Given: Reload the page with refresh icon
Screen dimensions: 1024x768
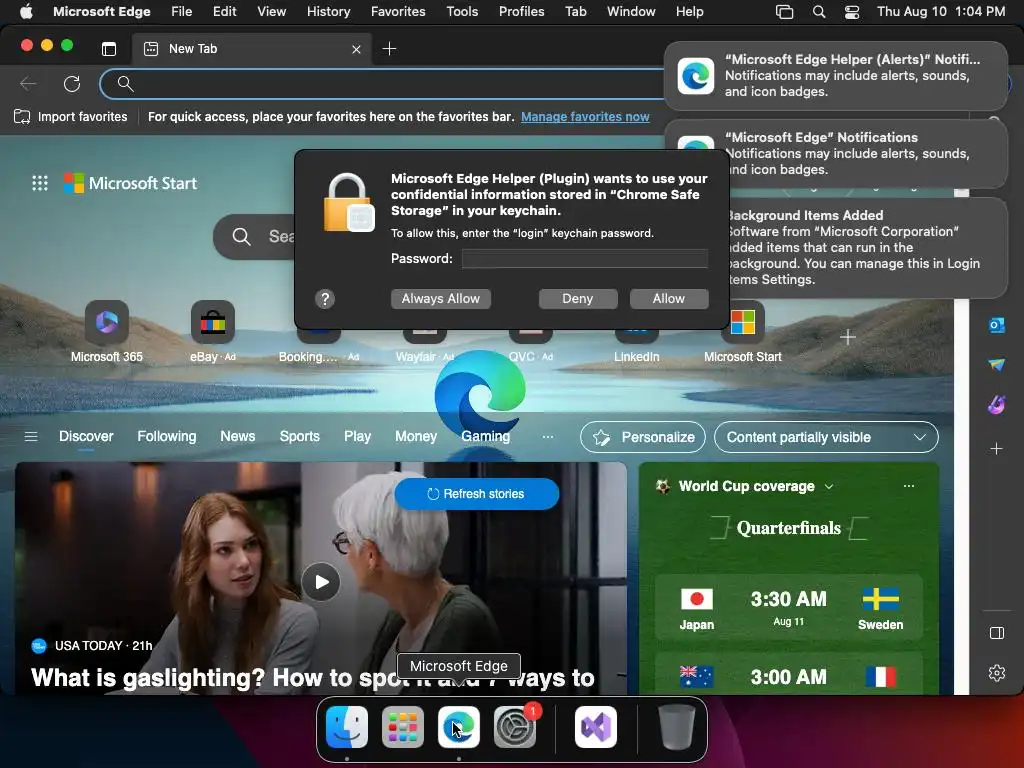Looking at the screenshot, I should click(72, 84).
